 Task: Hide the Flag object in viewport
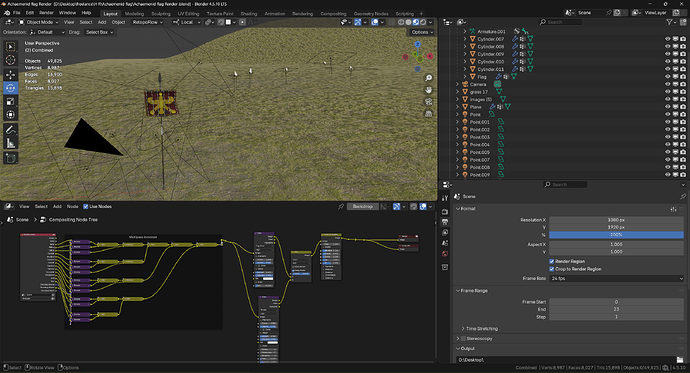tap(668, 77)
